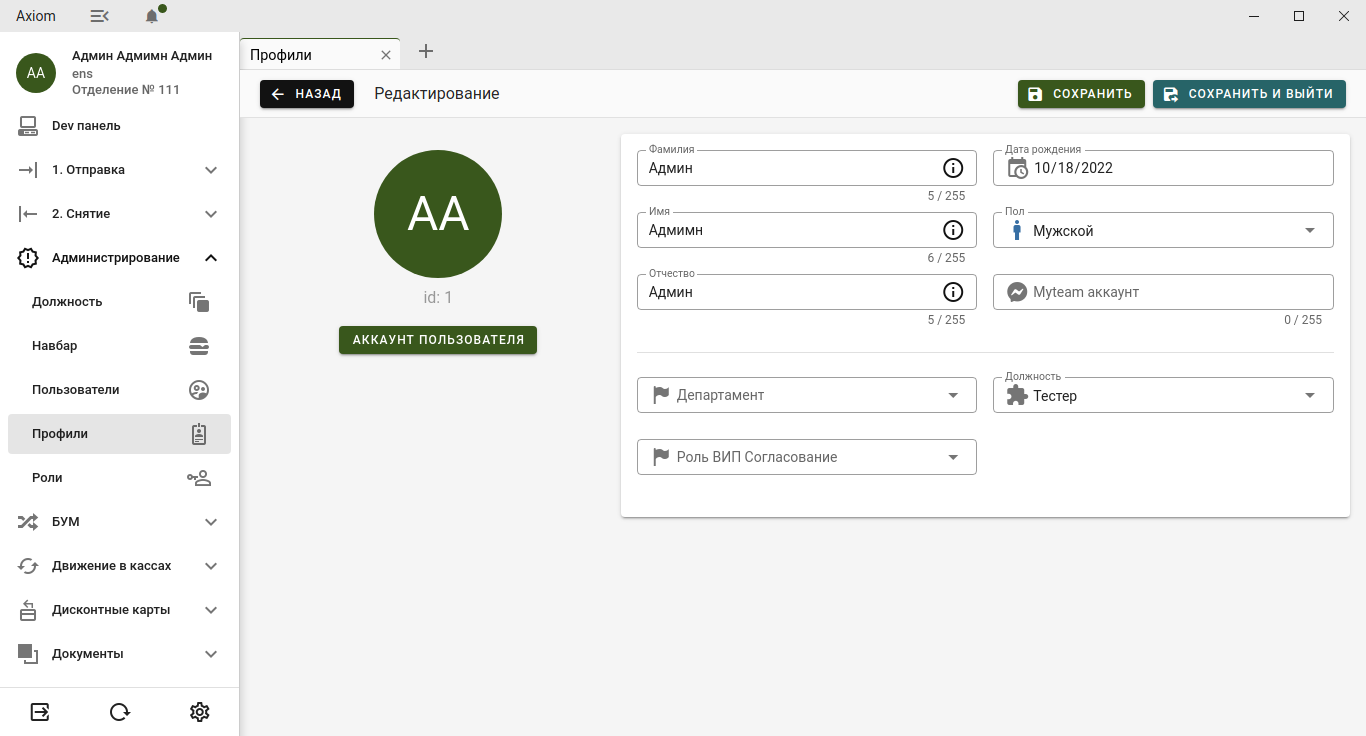Viewport: 1366px width, 736px height.
Task: Click logout icon at sidebar bottom
Action: pos(40,712)
